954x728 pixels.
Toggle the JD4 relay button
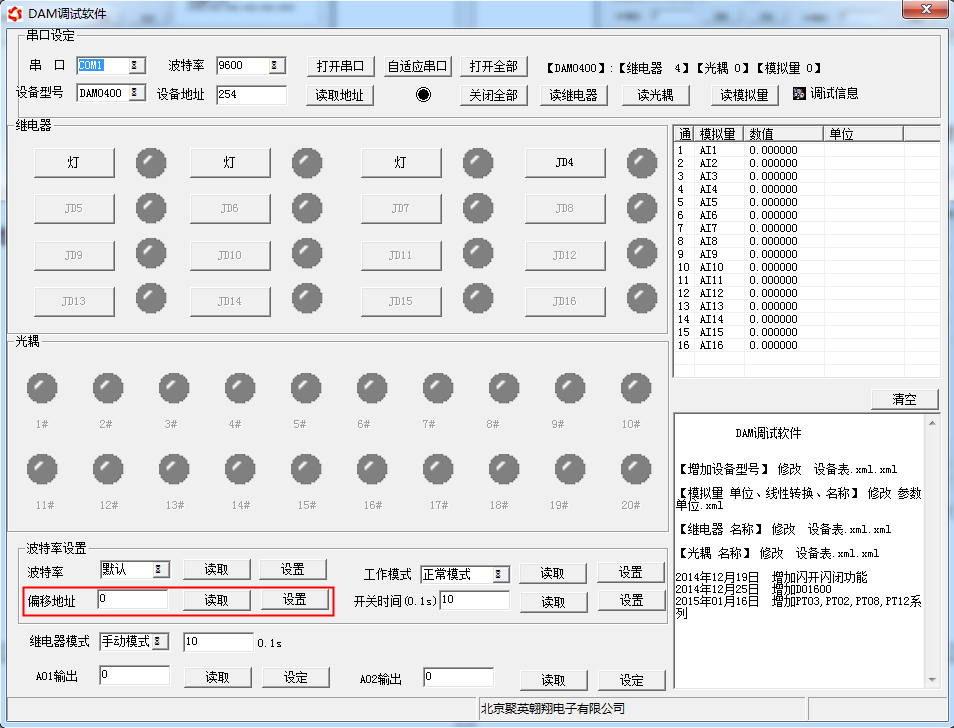(564, 162)
